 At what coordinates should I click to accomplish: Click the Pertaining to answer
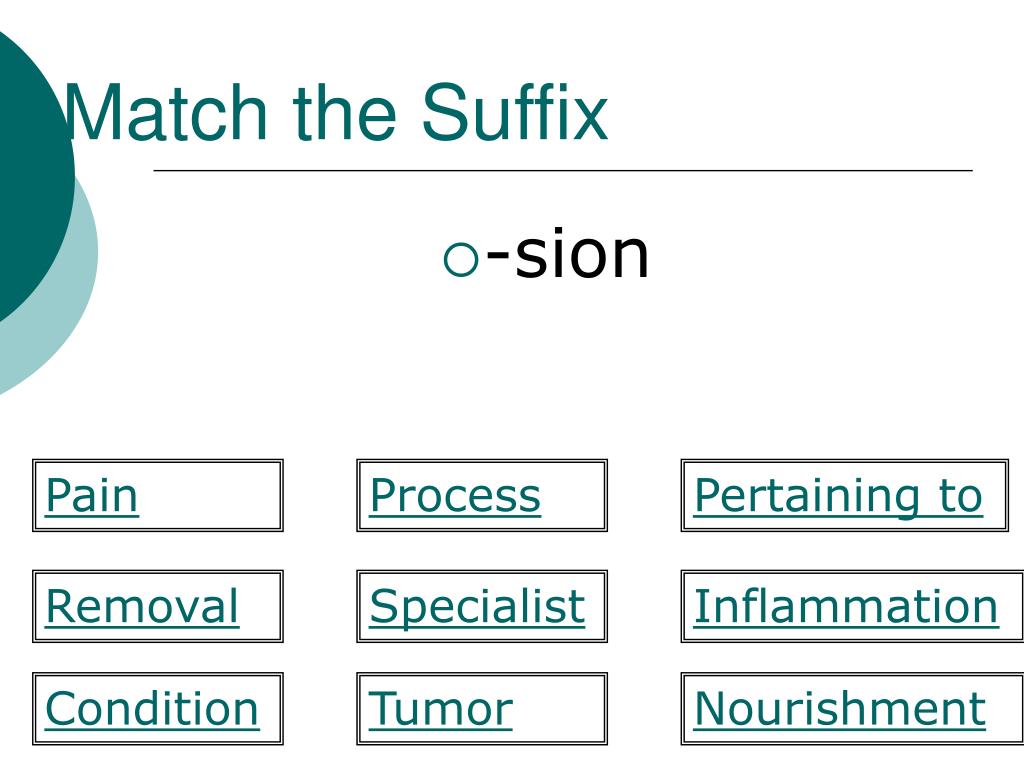coord(838,496)
